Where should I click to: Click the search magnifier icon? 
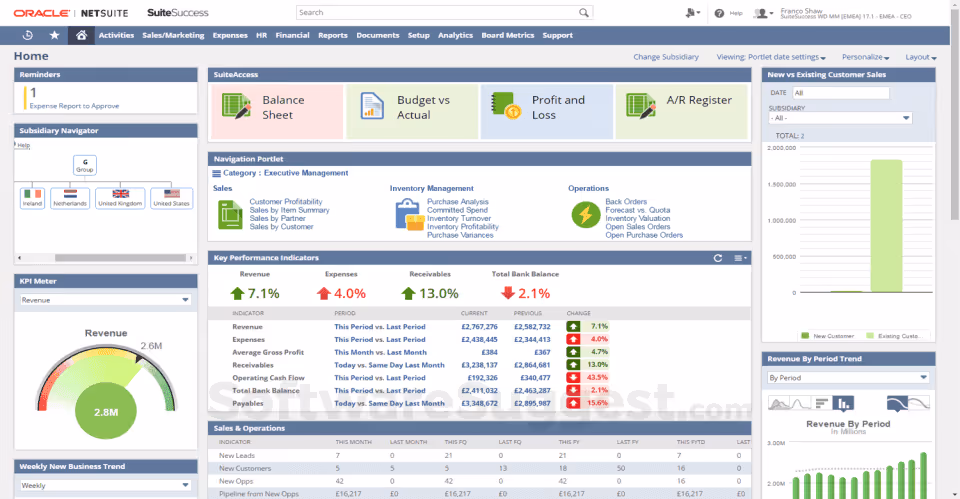coord(583,13)
